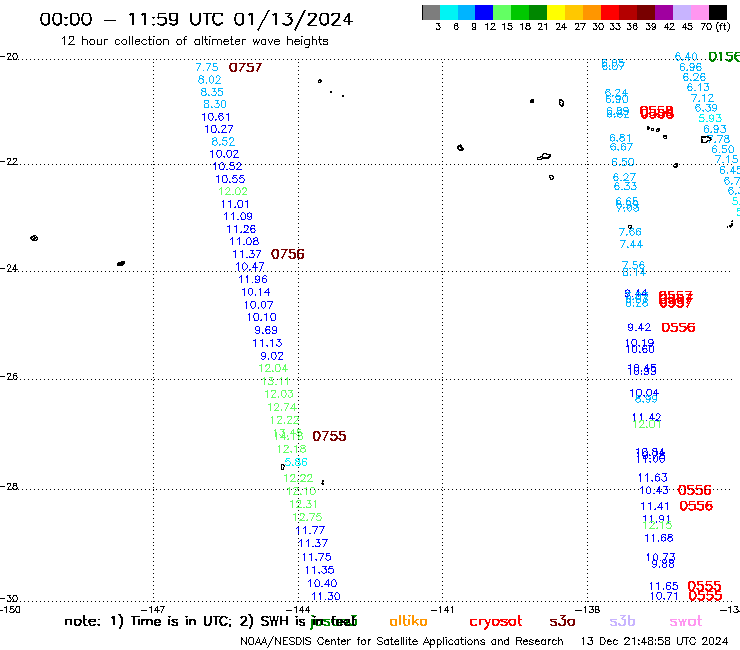Click the s3a time stamp '0755'
Viewport: 740px width, 650px height.
pyautogui.click(x=329, y=436)
